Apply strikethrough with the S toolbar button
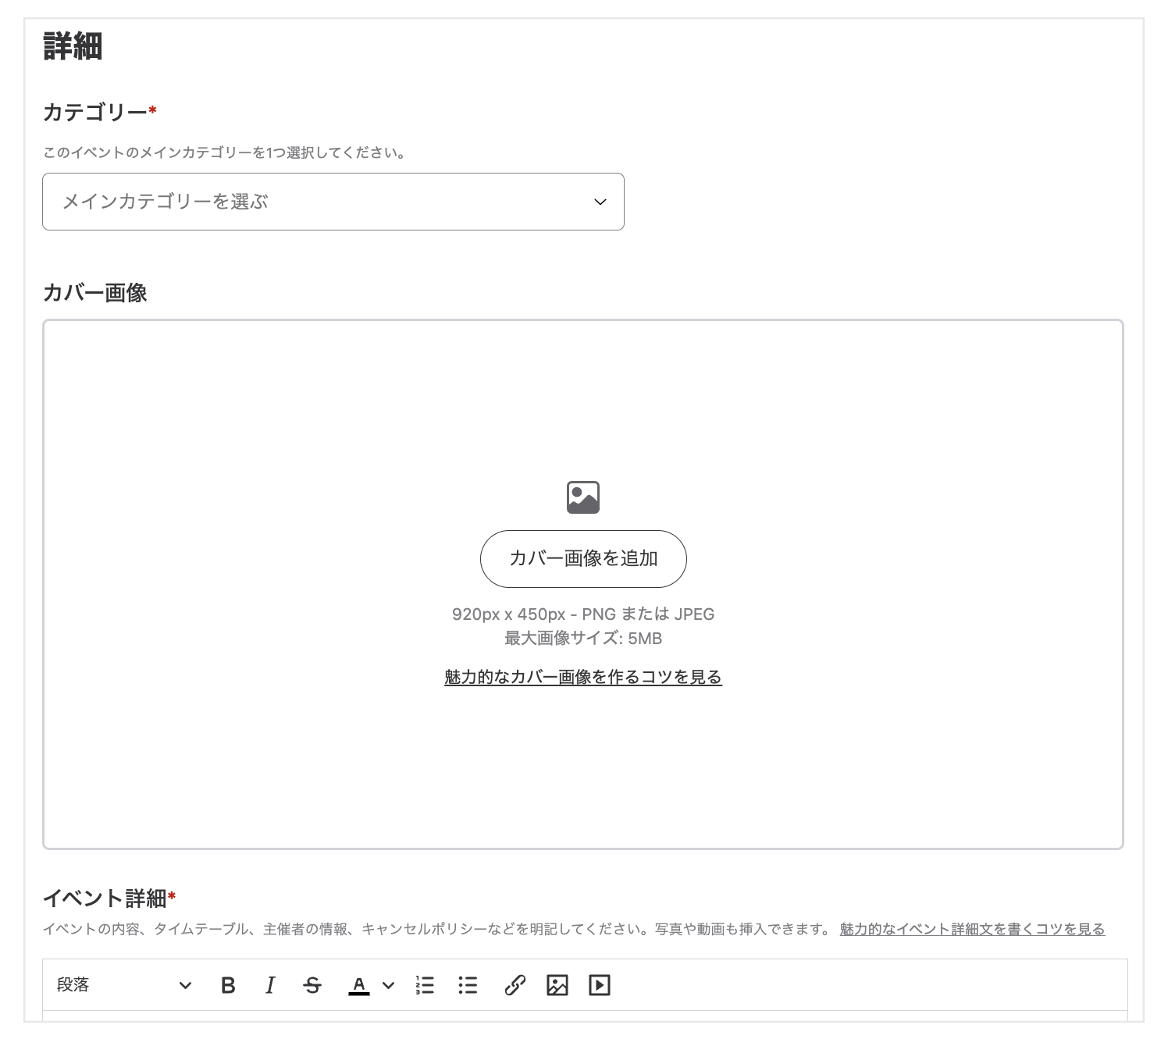 click(x=312, y=985)
